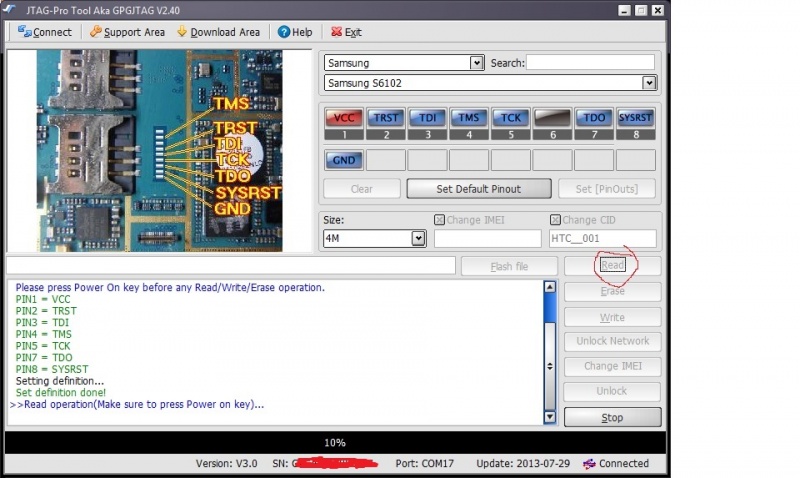Click the Search input field
This screenshot has width=800, height=478.
click(x=591, y=63)
